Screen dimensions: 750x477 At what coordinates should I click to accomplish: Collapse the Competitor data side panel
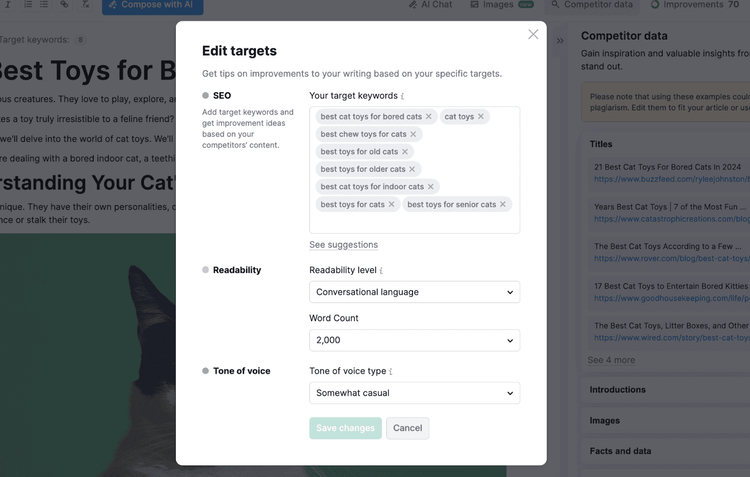[x=560, y=41]
